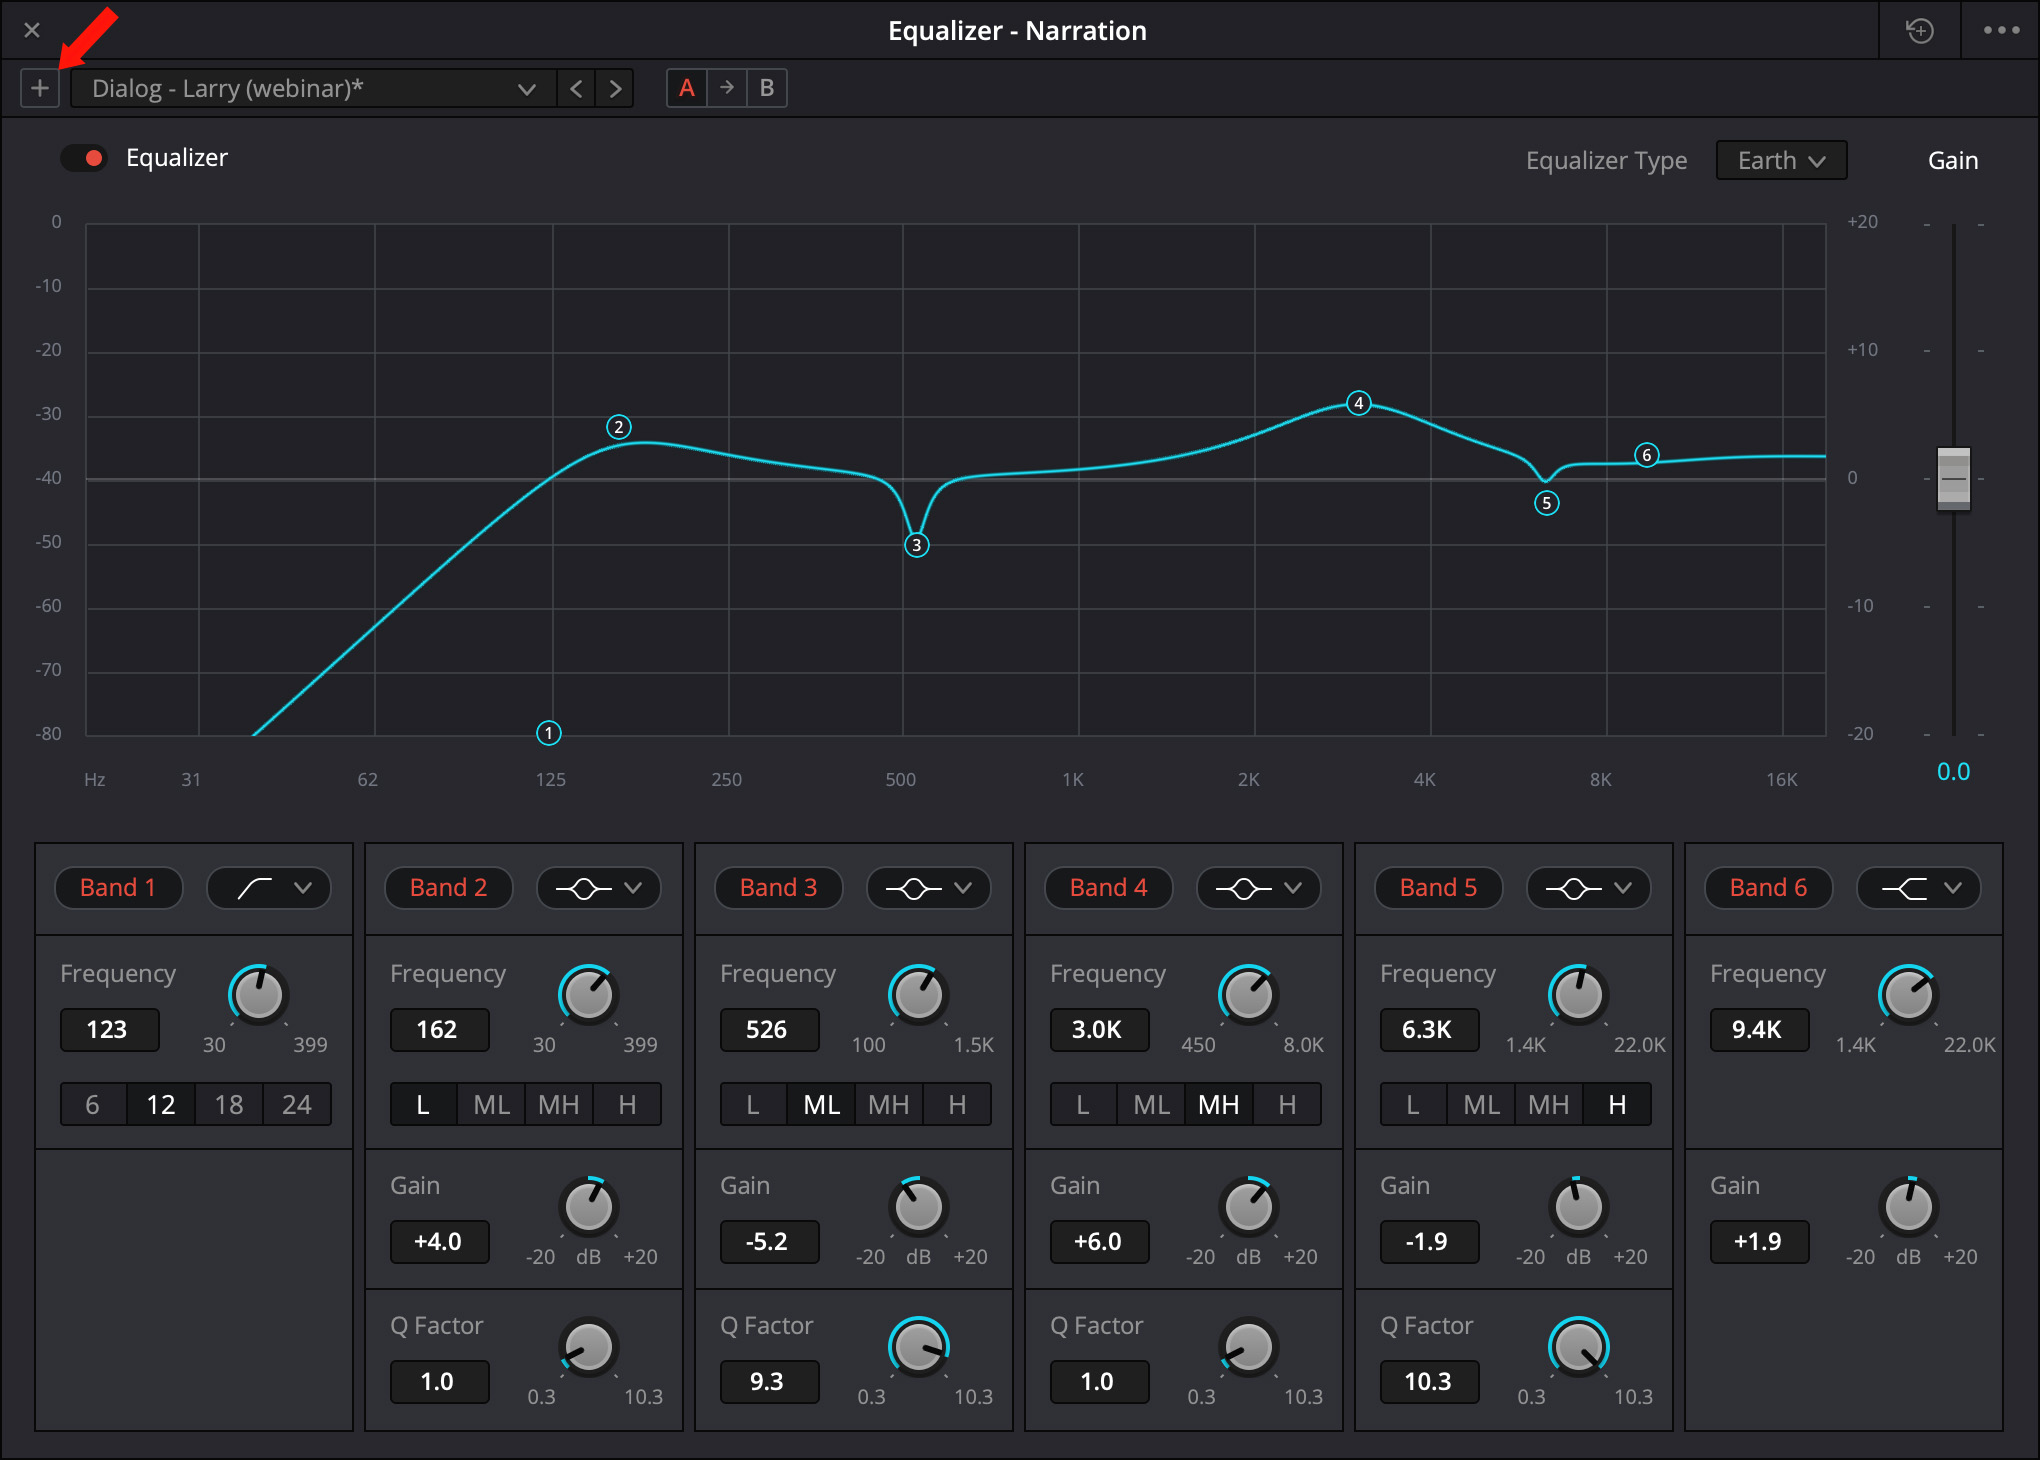Click Band 4 frequency value field 3.0K
Screen dimensions: 2040x1460
1098,1030
